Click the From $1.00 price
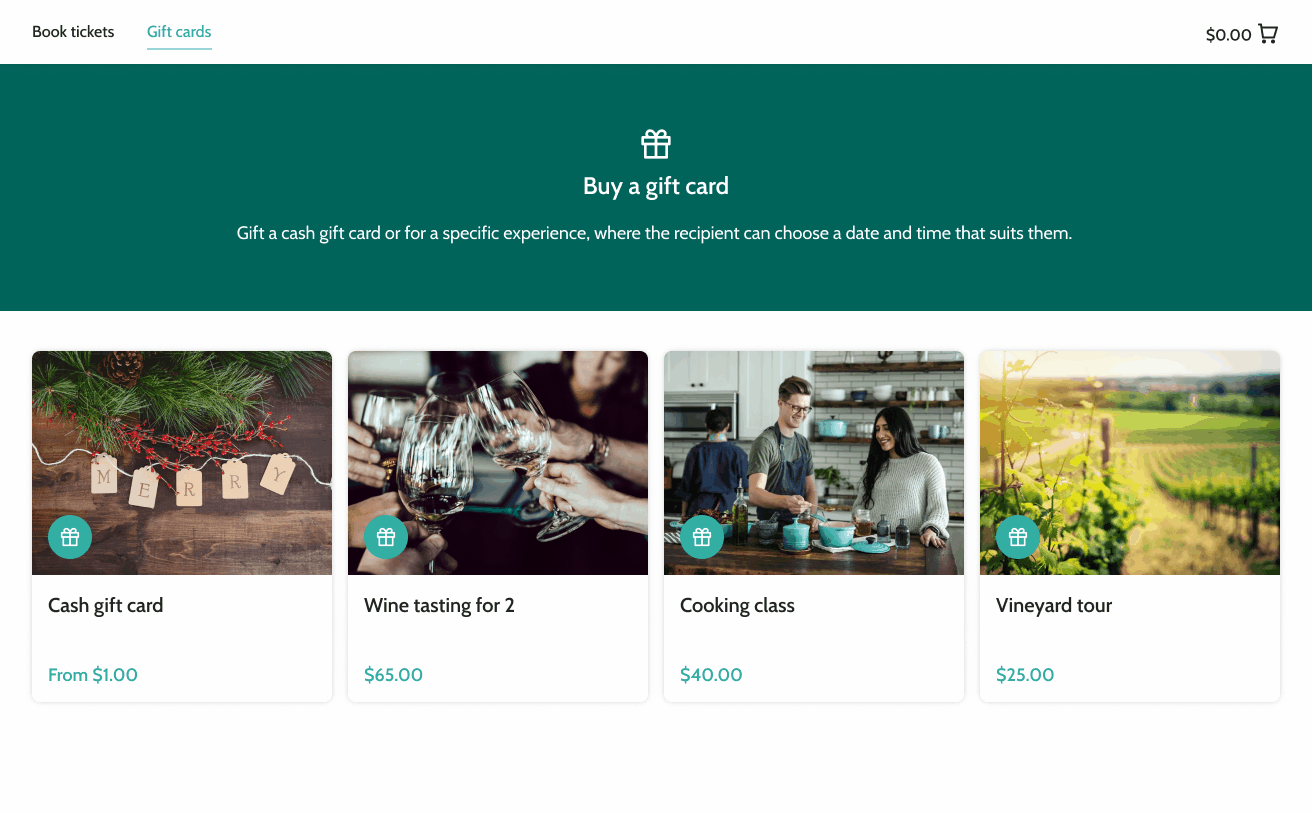The image size is (1312, 814). point(93,675)
